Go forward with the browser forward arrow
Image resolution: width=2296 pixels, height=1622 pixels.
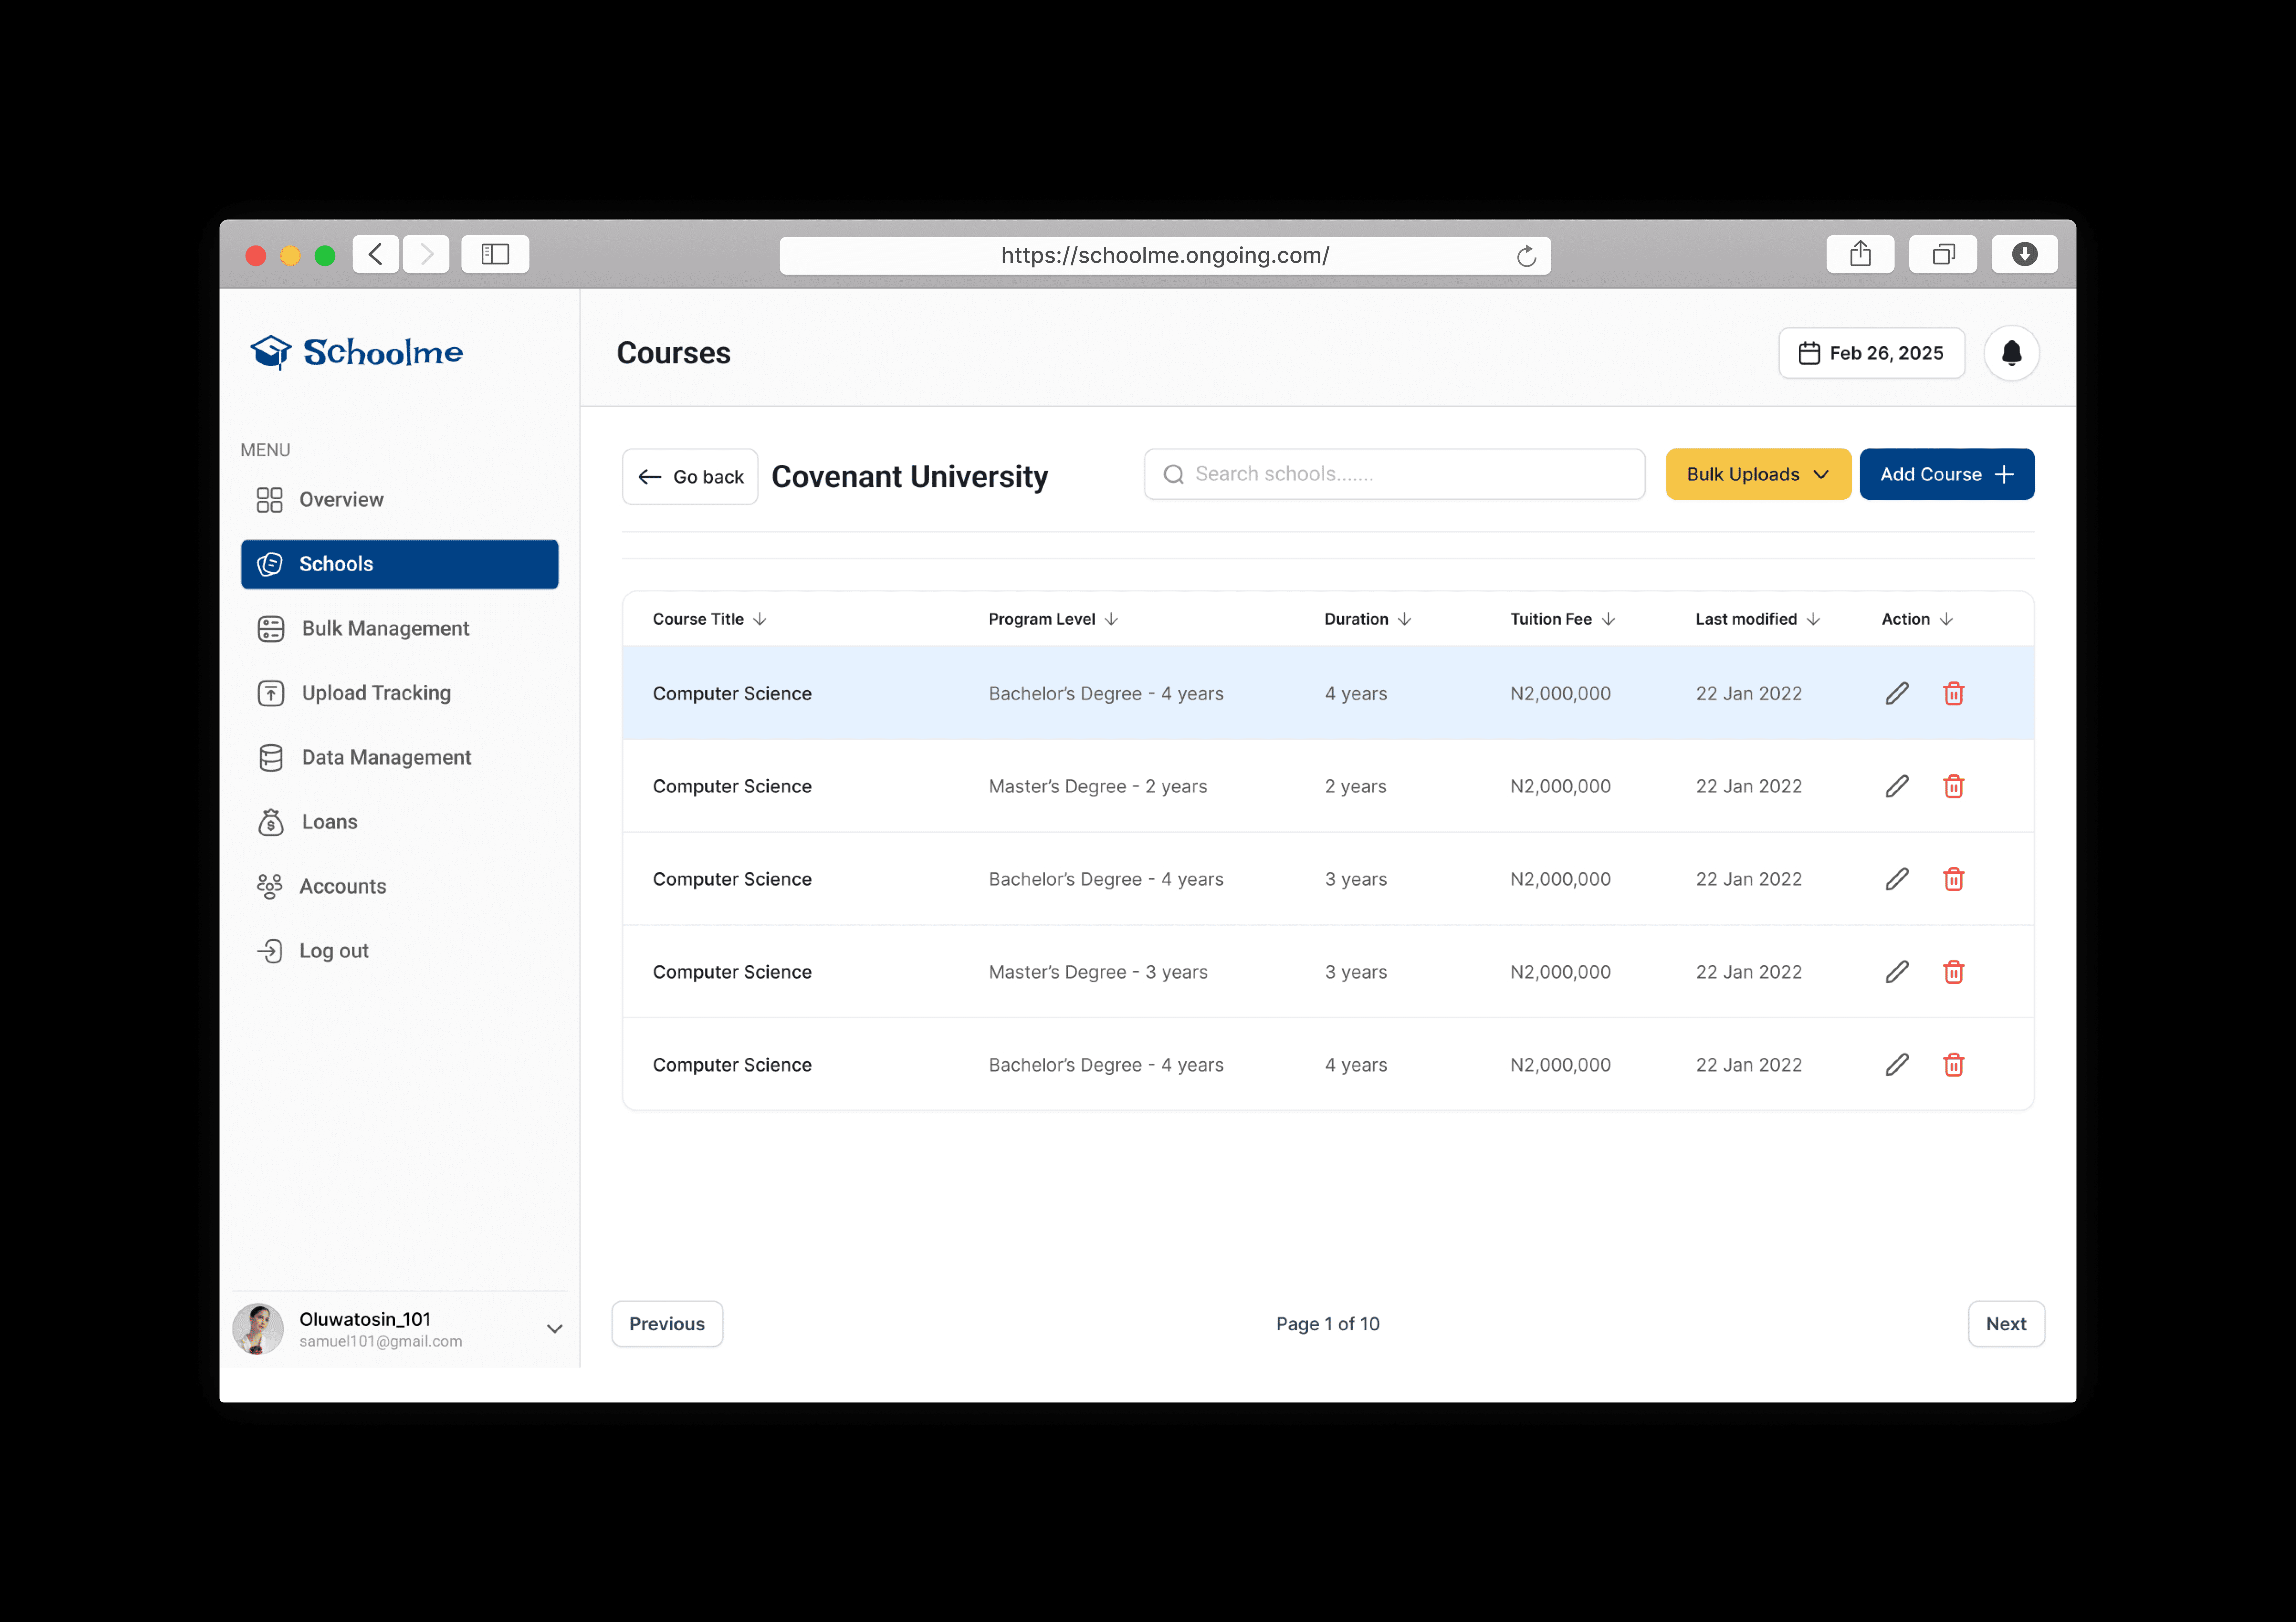(x=426, y=254)
